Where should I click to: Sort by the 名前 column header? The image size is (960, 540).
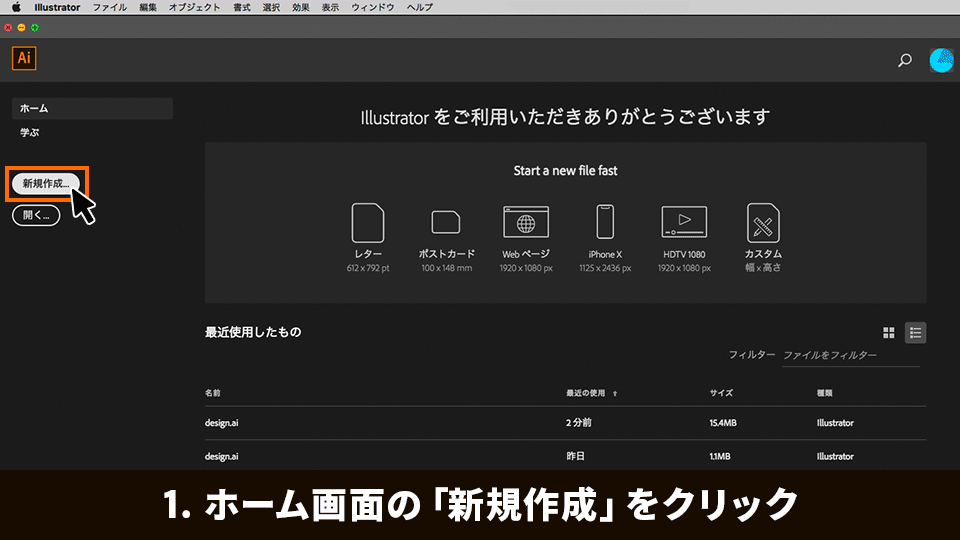click(x=212, y=393)
